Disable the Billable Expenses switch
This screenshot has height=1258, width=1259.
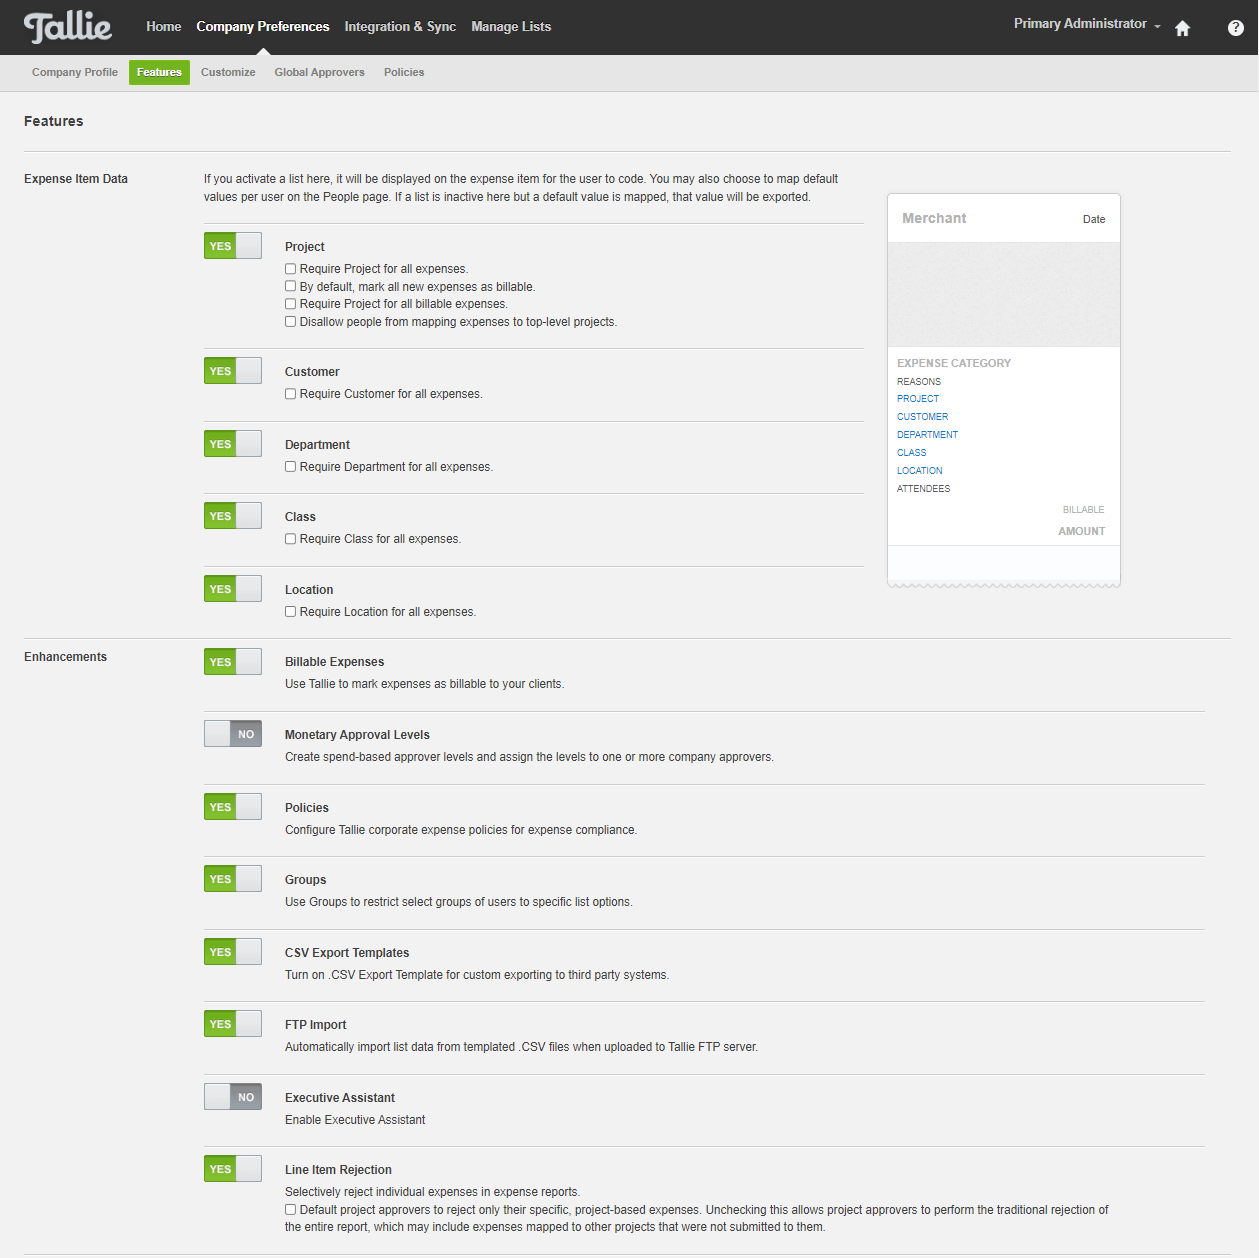click(233, 662)
